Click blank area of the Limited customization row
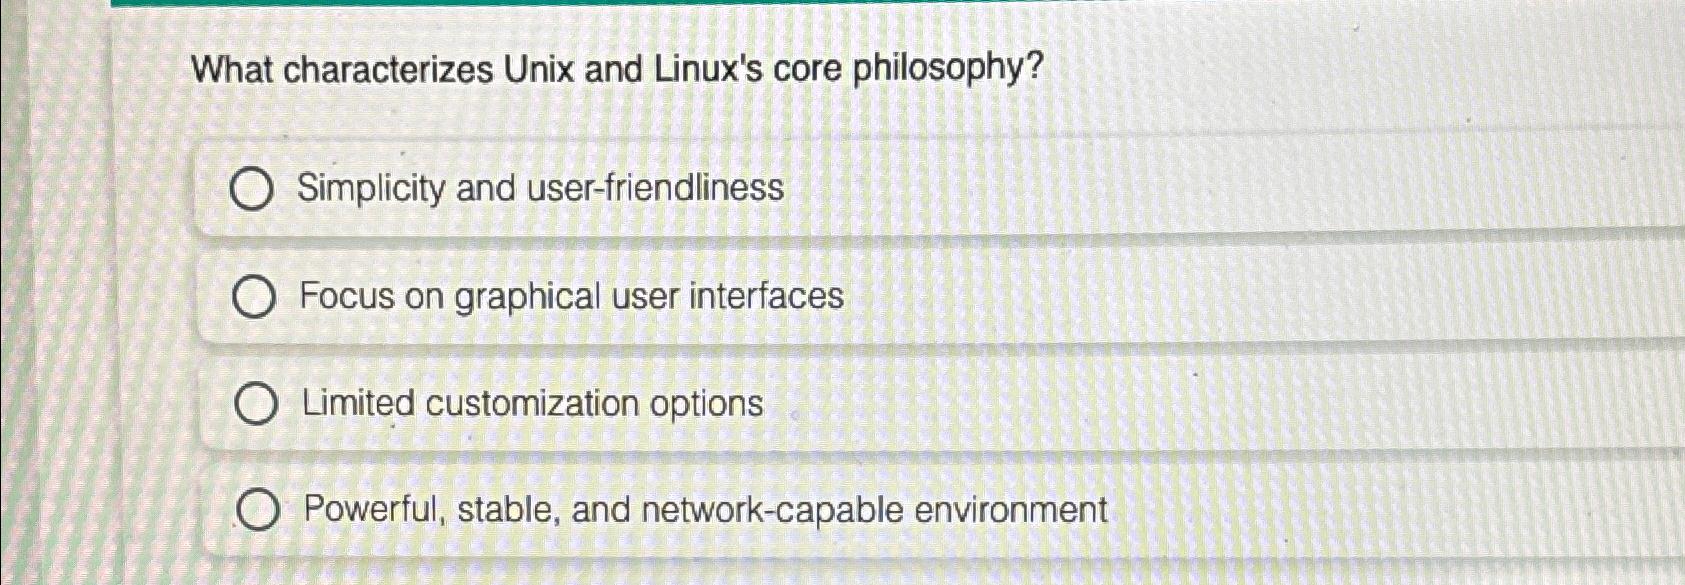Viewport: 1685px width, 585px height. pyautogui.click(x=1200, y=404)
